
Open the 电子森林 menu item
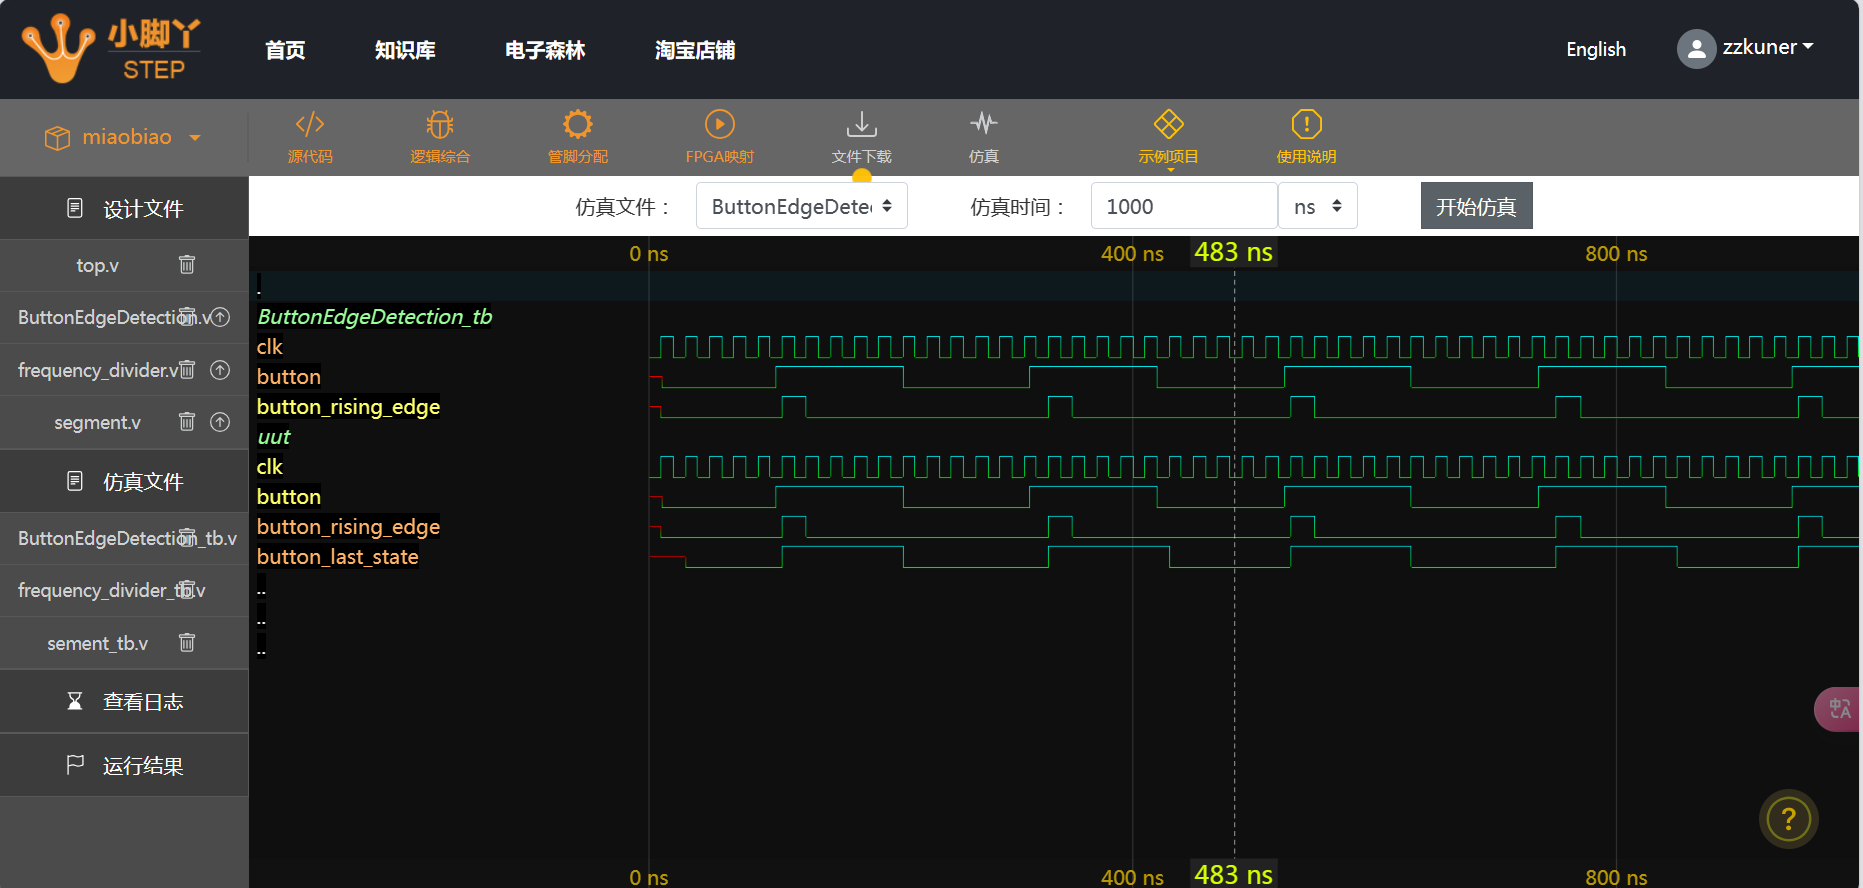[x=545, y=50]
